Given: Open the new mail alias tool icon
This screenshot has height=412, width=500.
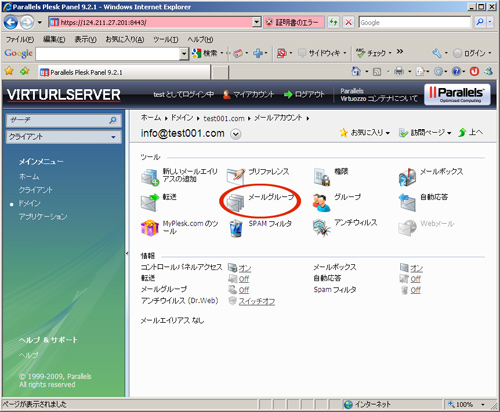Looking at the screenshot, I should click(150, 176).
